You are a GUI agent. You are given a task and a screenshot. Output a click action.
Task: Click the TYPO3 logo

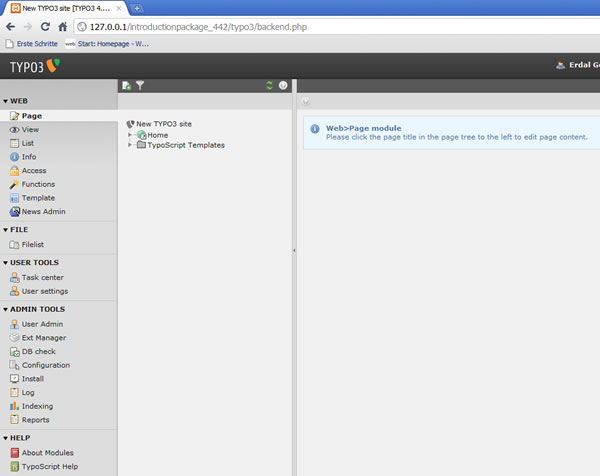34,67
